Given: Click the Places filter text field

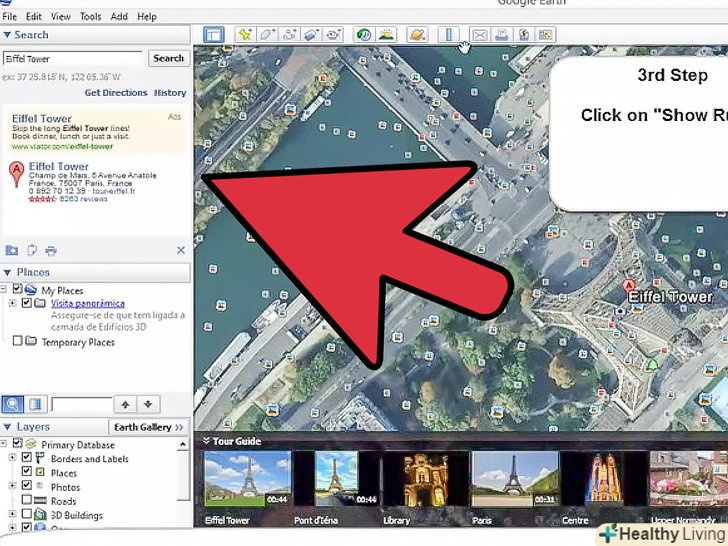Looking at the screenshot, I should [82, 404].
